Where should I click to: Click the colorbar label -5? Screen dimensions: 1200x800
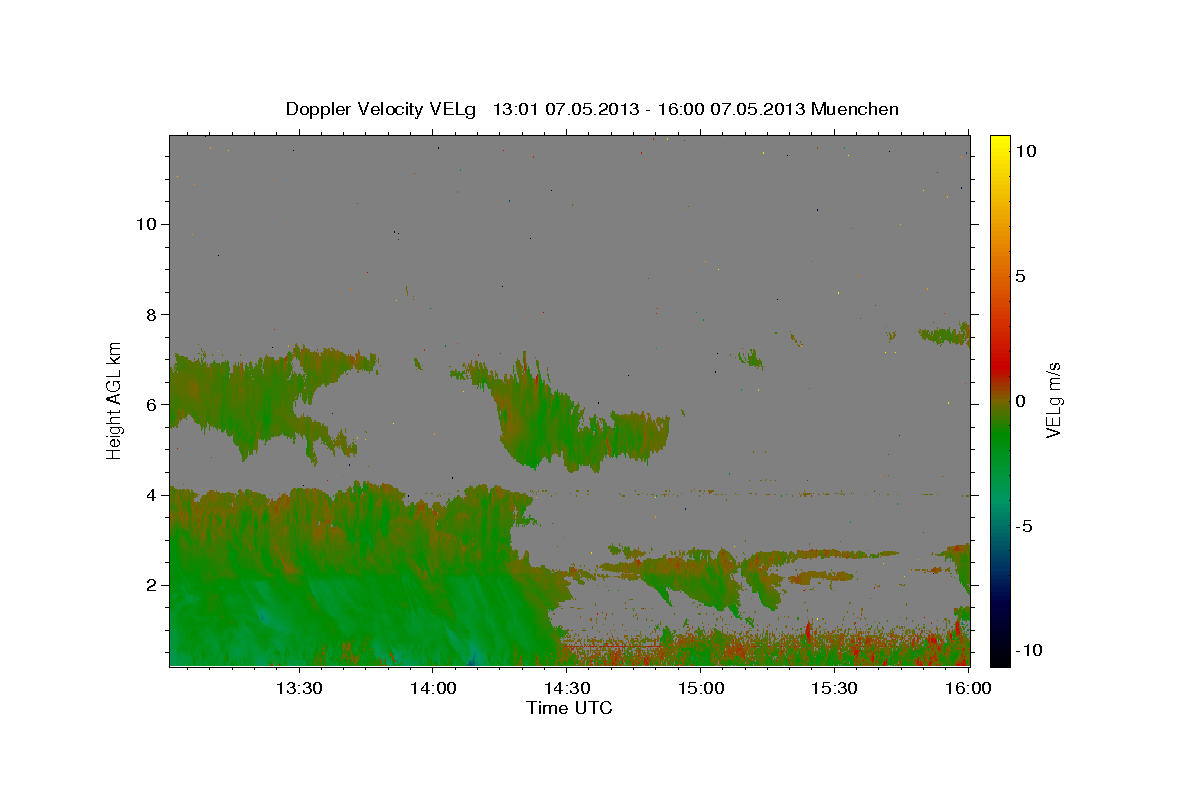(x=1023, y=526)
